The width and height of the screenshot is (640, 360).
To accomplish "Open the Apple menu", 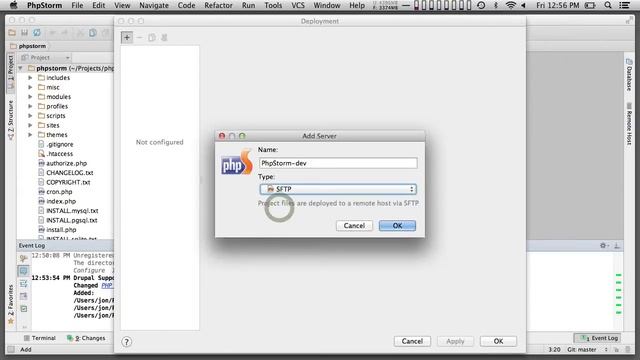I will tap(13, 5).
